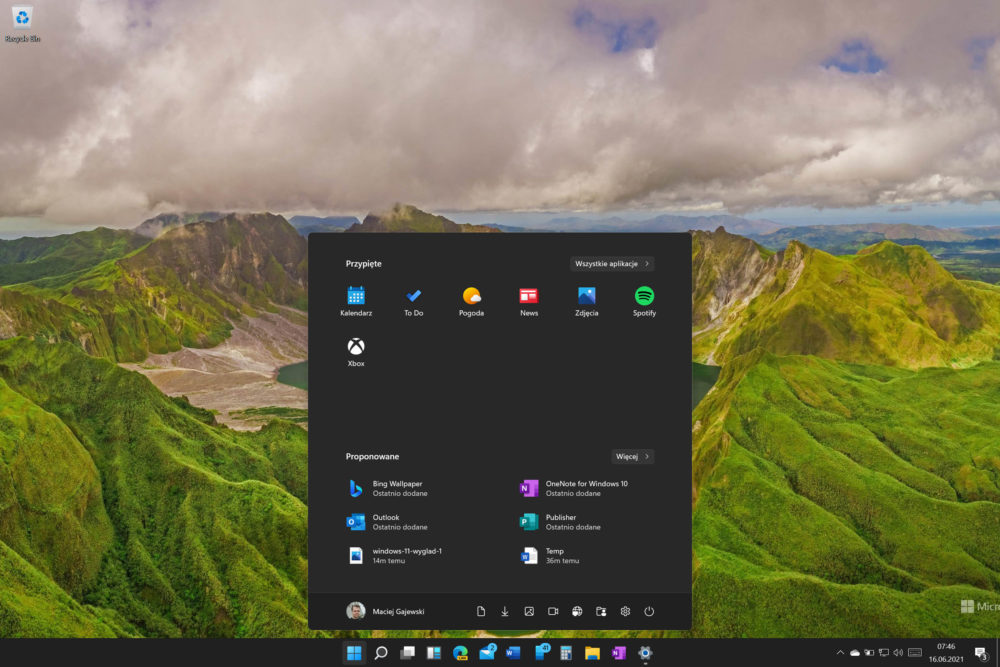This screenshot has width=1000, height=667.
Task: Open File Explorer from taskbar
Action: pyautogui.click(x=592, y=653)
